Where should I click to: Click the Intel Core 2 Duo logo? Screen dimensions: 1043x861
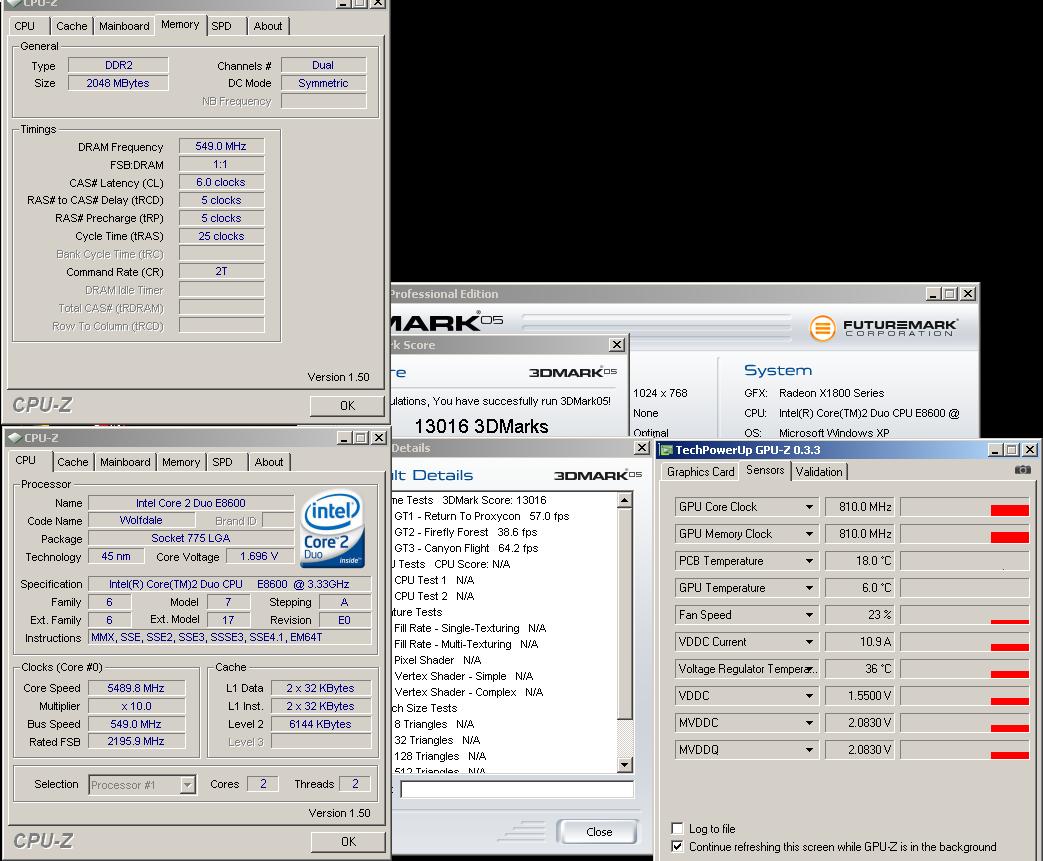pos(332,529)
